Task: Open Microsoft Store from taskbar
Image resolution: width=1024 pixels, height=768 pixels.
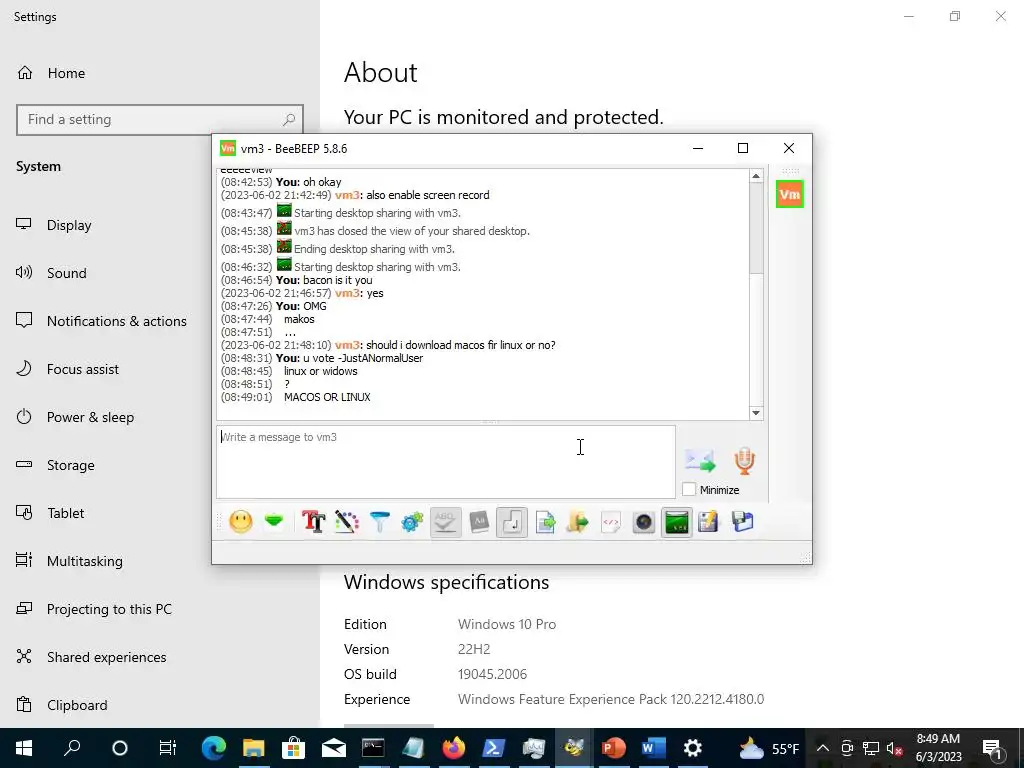Action: pyautogui.click(x=293, y=748)
